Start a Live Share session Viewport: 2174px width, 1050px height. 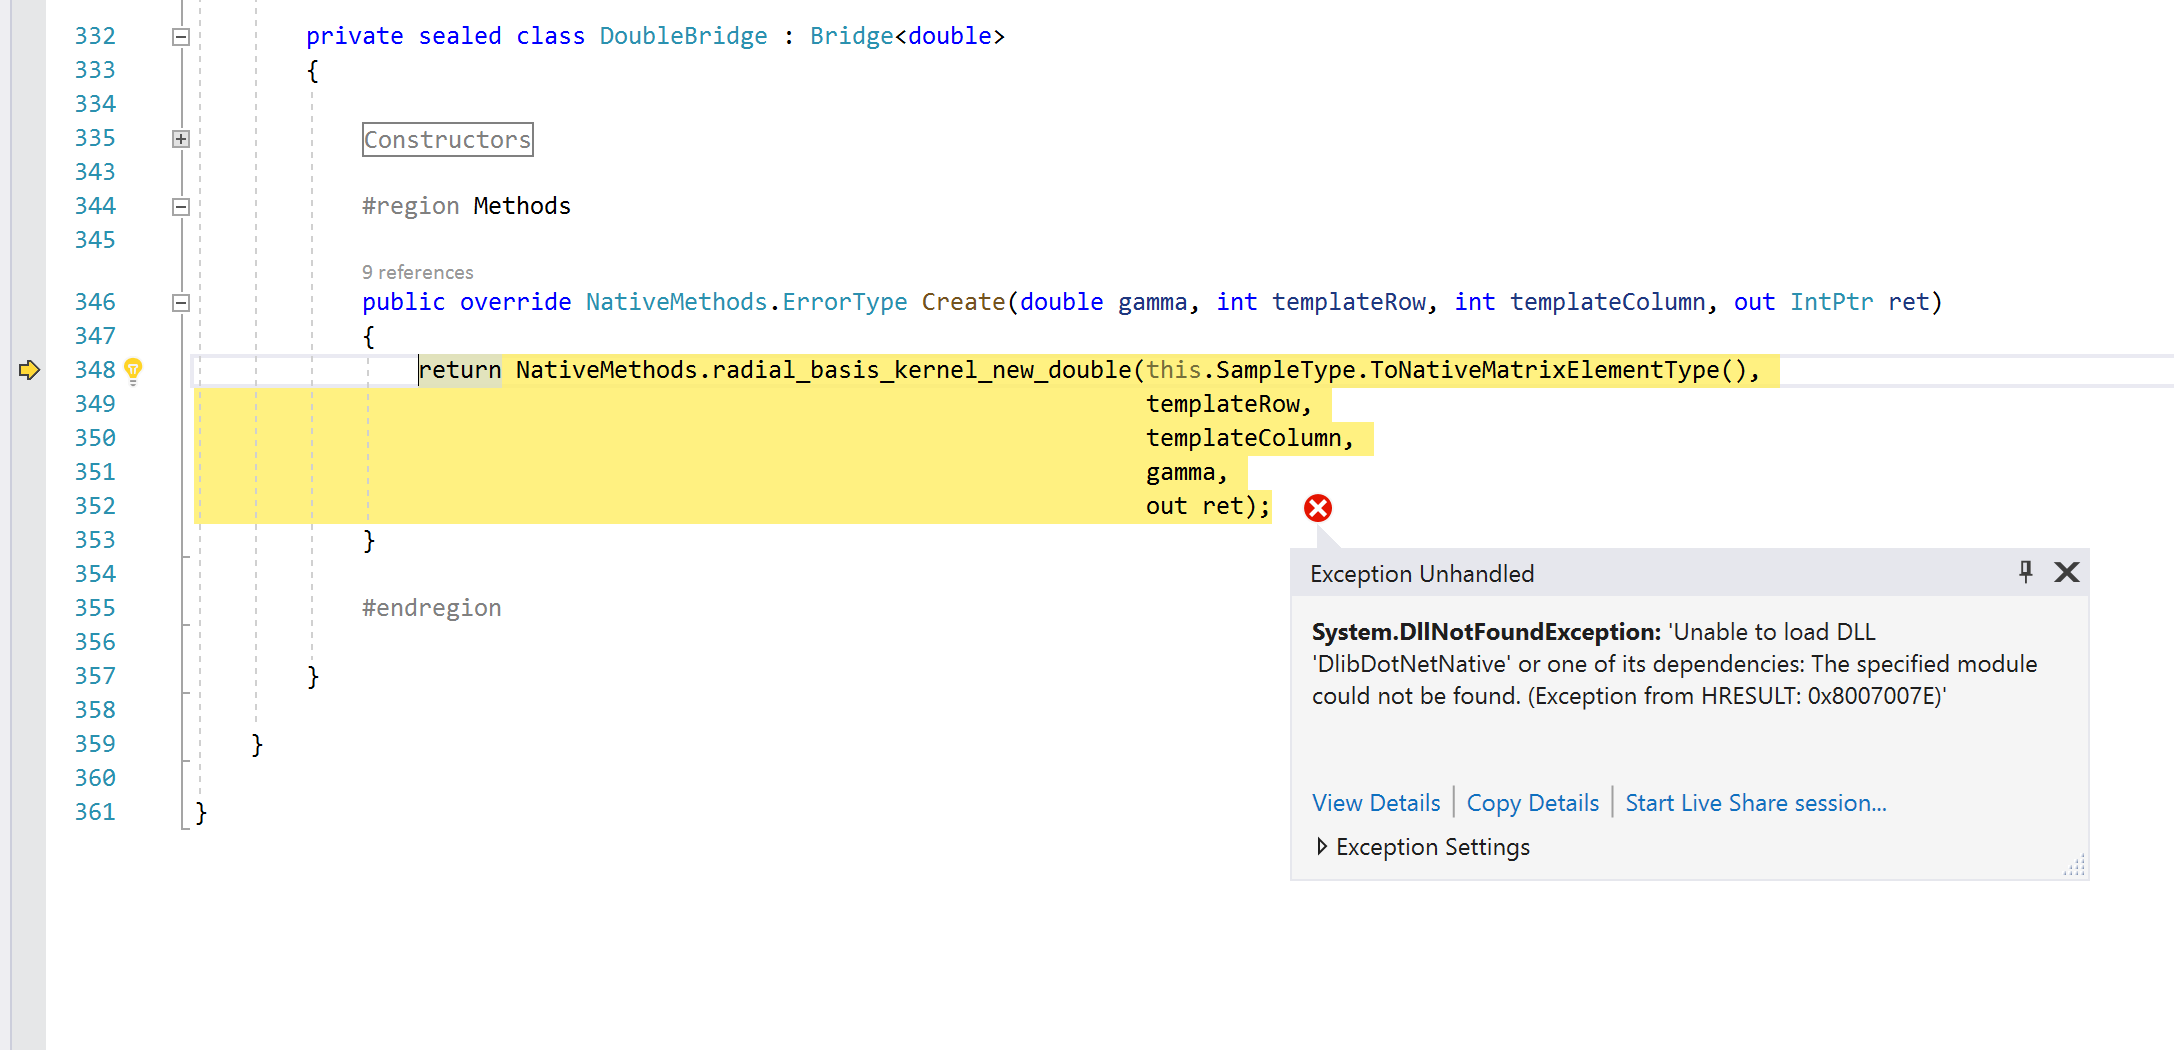pos(1755,803)
